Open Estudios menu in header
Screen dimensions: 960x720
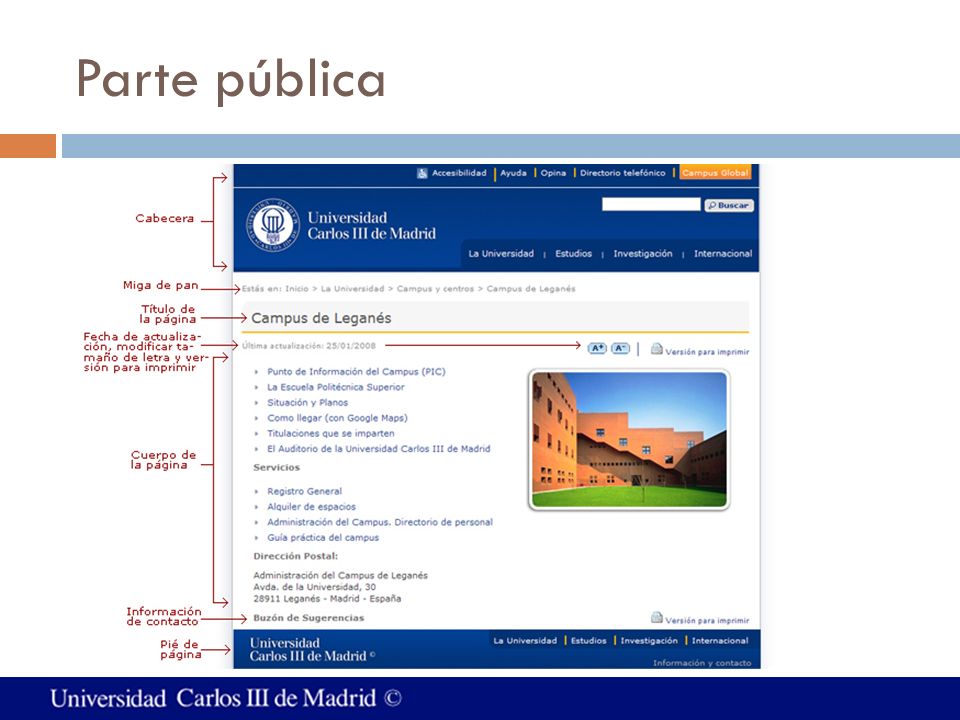pyautogui.click(x=573, y=253)
